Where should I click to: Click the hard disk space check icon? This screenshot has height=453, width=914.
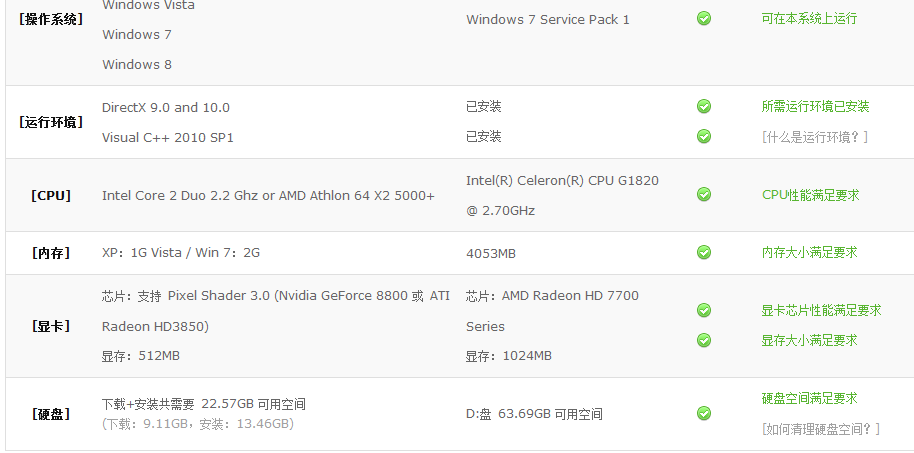pyautogui.click(x=704, y=413)
